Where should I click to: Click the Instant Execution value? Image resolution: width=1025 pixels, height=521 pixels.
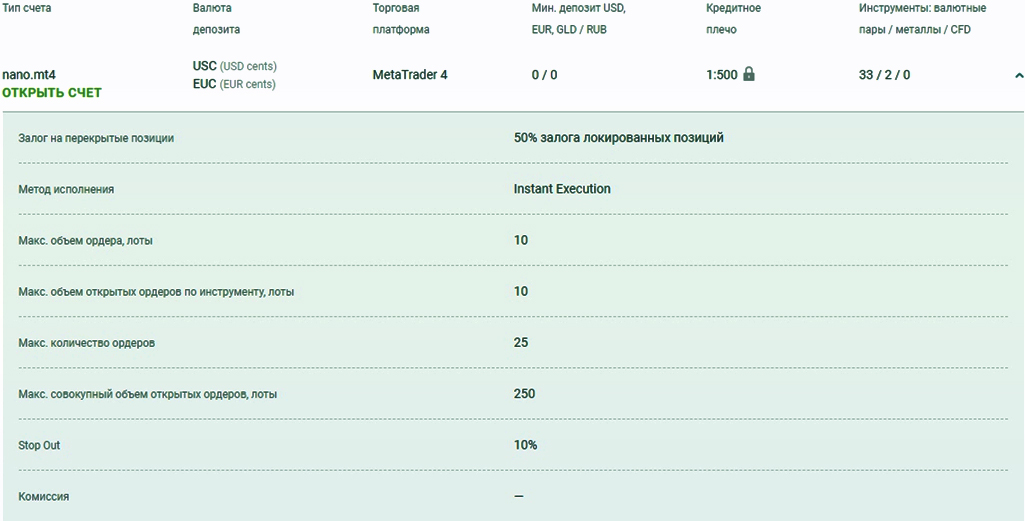[x=562, y=189]
